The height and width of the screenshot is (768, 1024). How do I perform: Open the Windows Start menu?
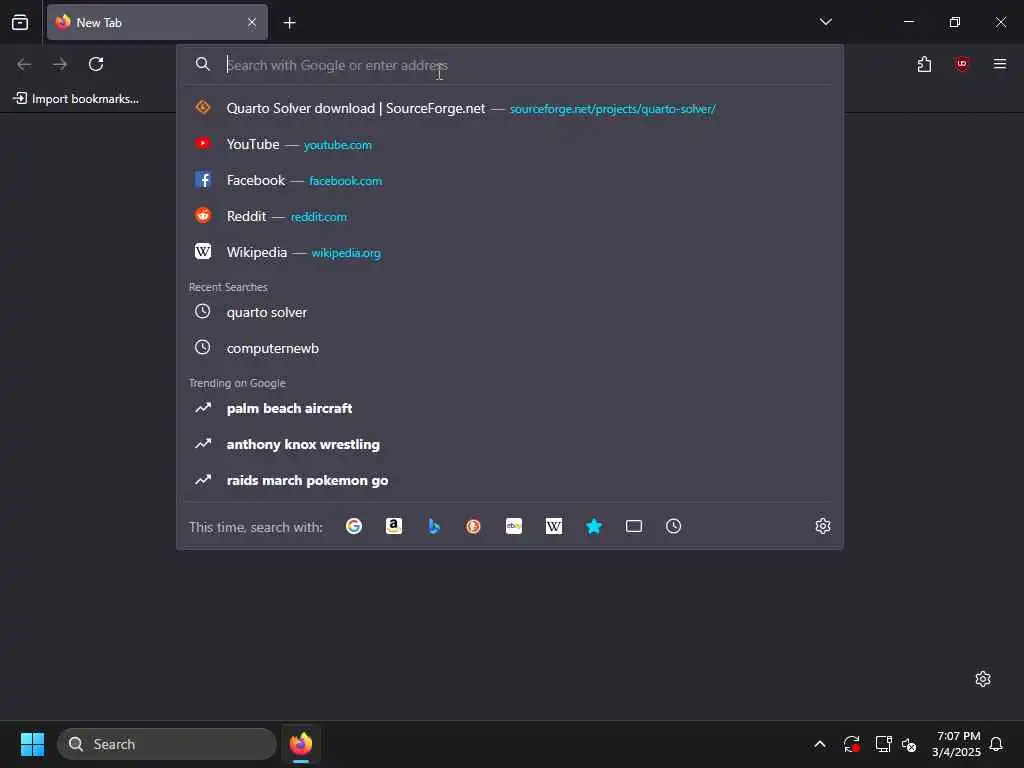[x=32, y=744]
